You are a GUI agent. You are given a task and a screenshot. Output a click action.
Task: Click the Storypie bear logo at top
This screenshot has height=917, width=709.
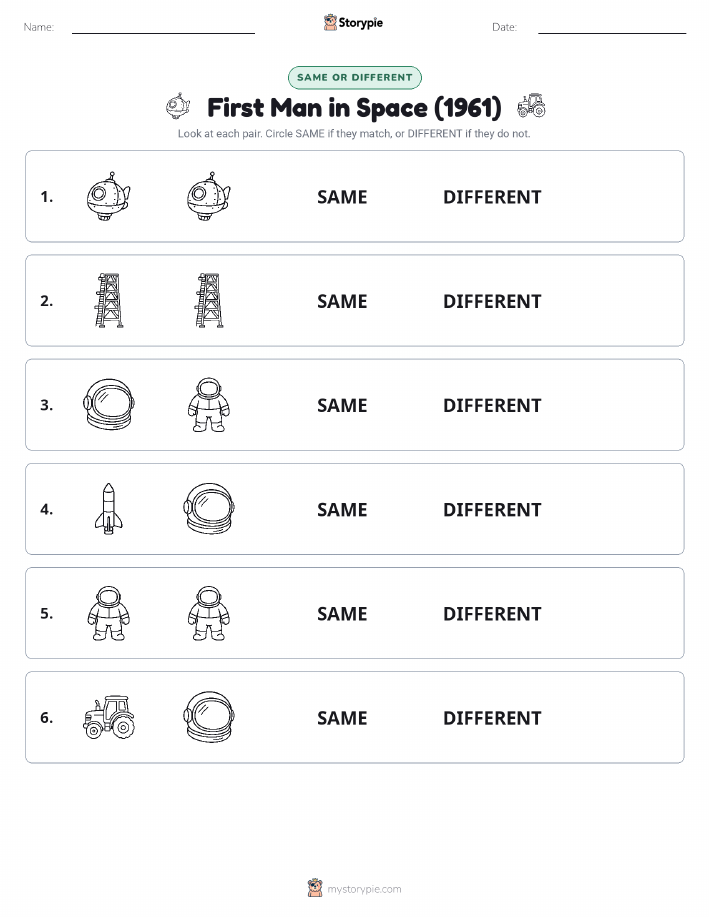click(x=331, y=22)
